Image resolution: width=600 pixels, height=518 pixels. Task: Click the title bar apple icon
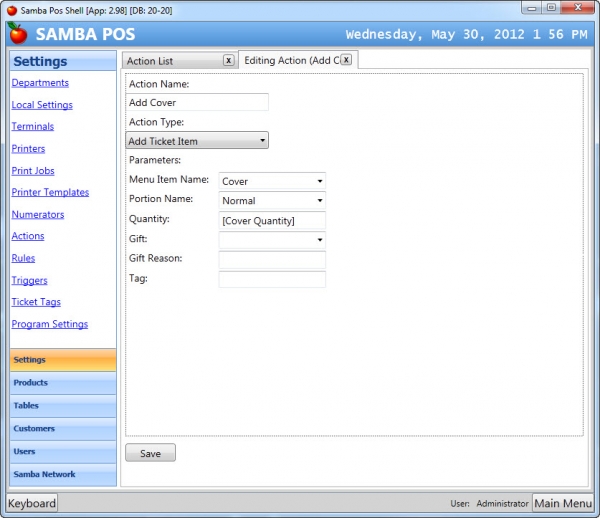[12, 10]
